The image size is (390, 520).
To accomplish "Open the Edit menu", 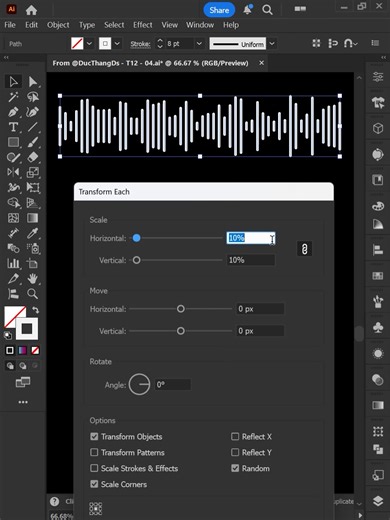I will pos(31,25).
